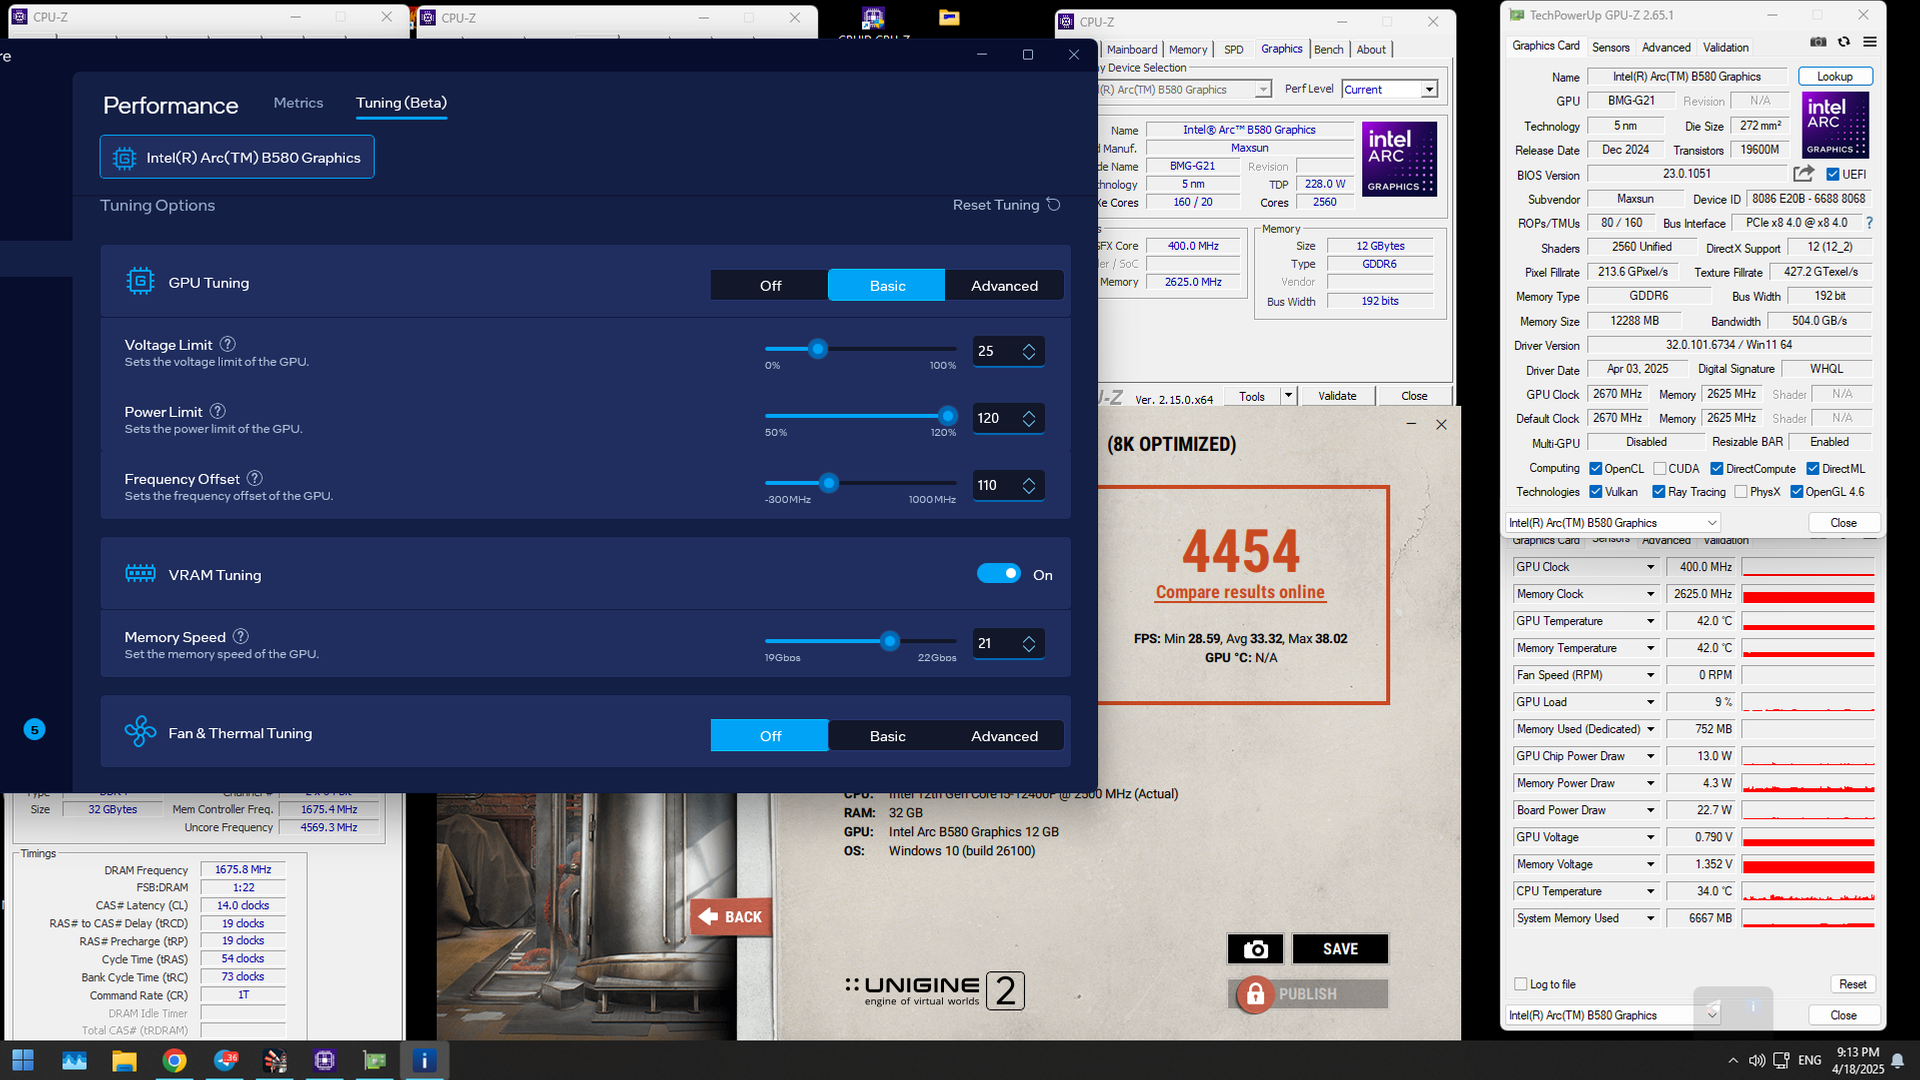Set Fan & Thermal Tuning to Basic
The width and height of the screenshot is (1920, 1080).
(x=887, y=736)
